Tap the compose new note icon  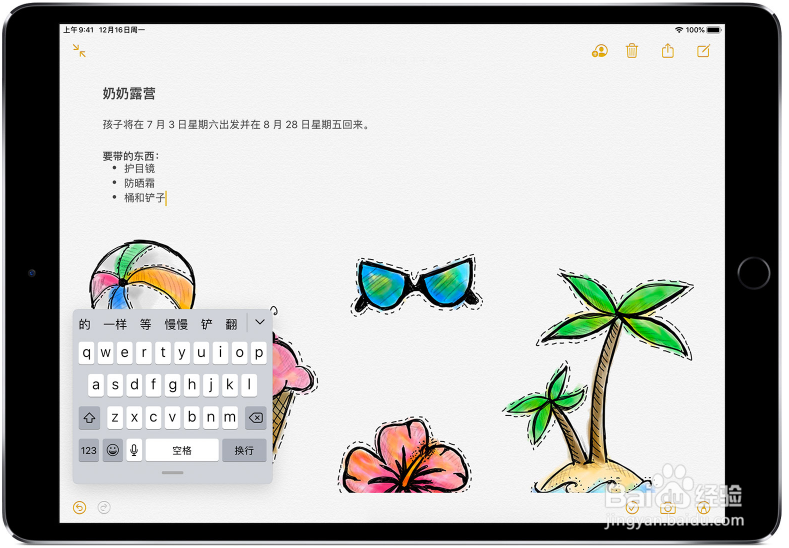[703, 51]
